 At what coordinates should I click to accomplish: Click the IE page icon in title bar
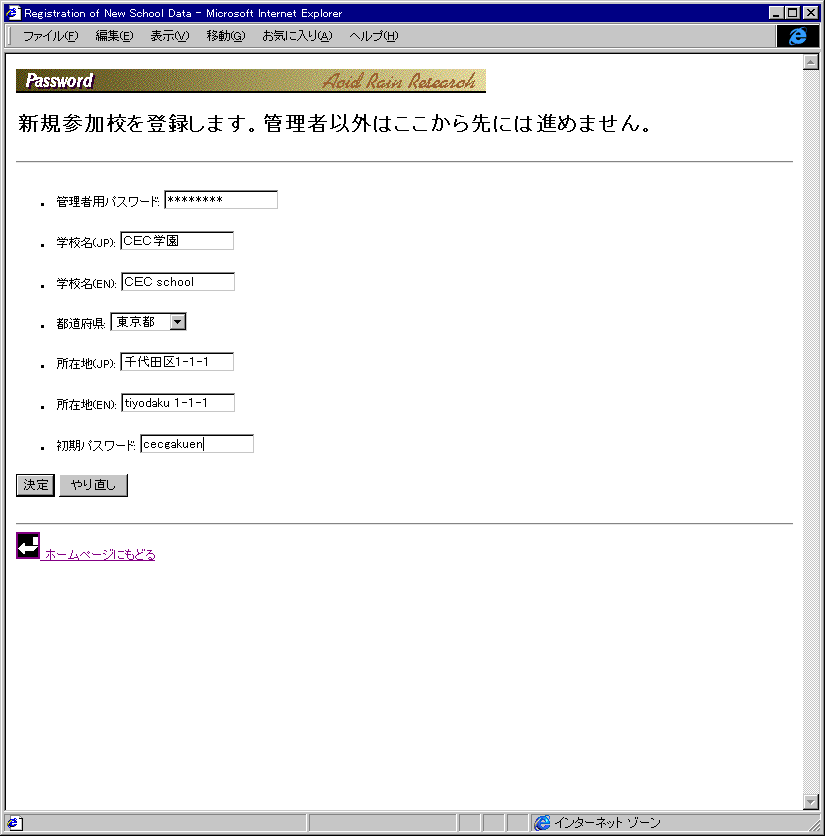tap(13, 13)
